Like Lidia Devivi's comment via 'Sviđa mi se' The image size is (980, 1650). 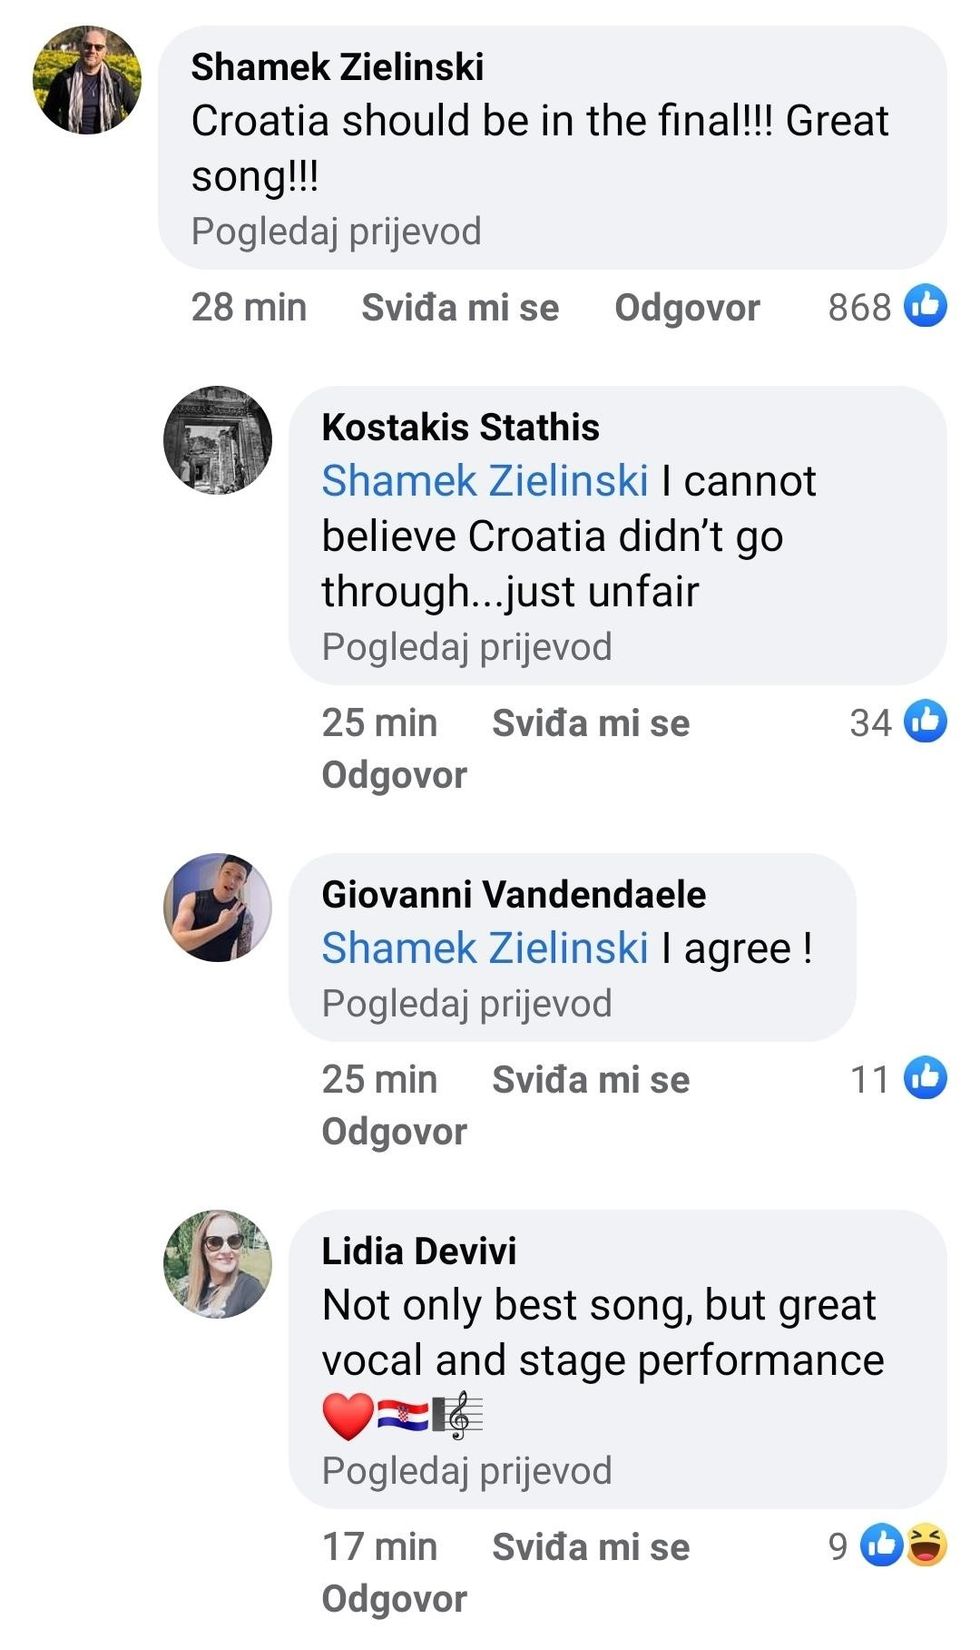click(590, 1547)
